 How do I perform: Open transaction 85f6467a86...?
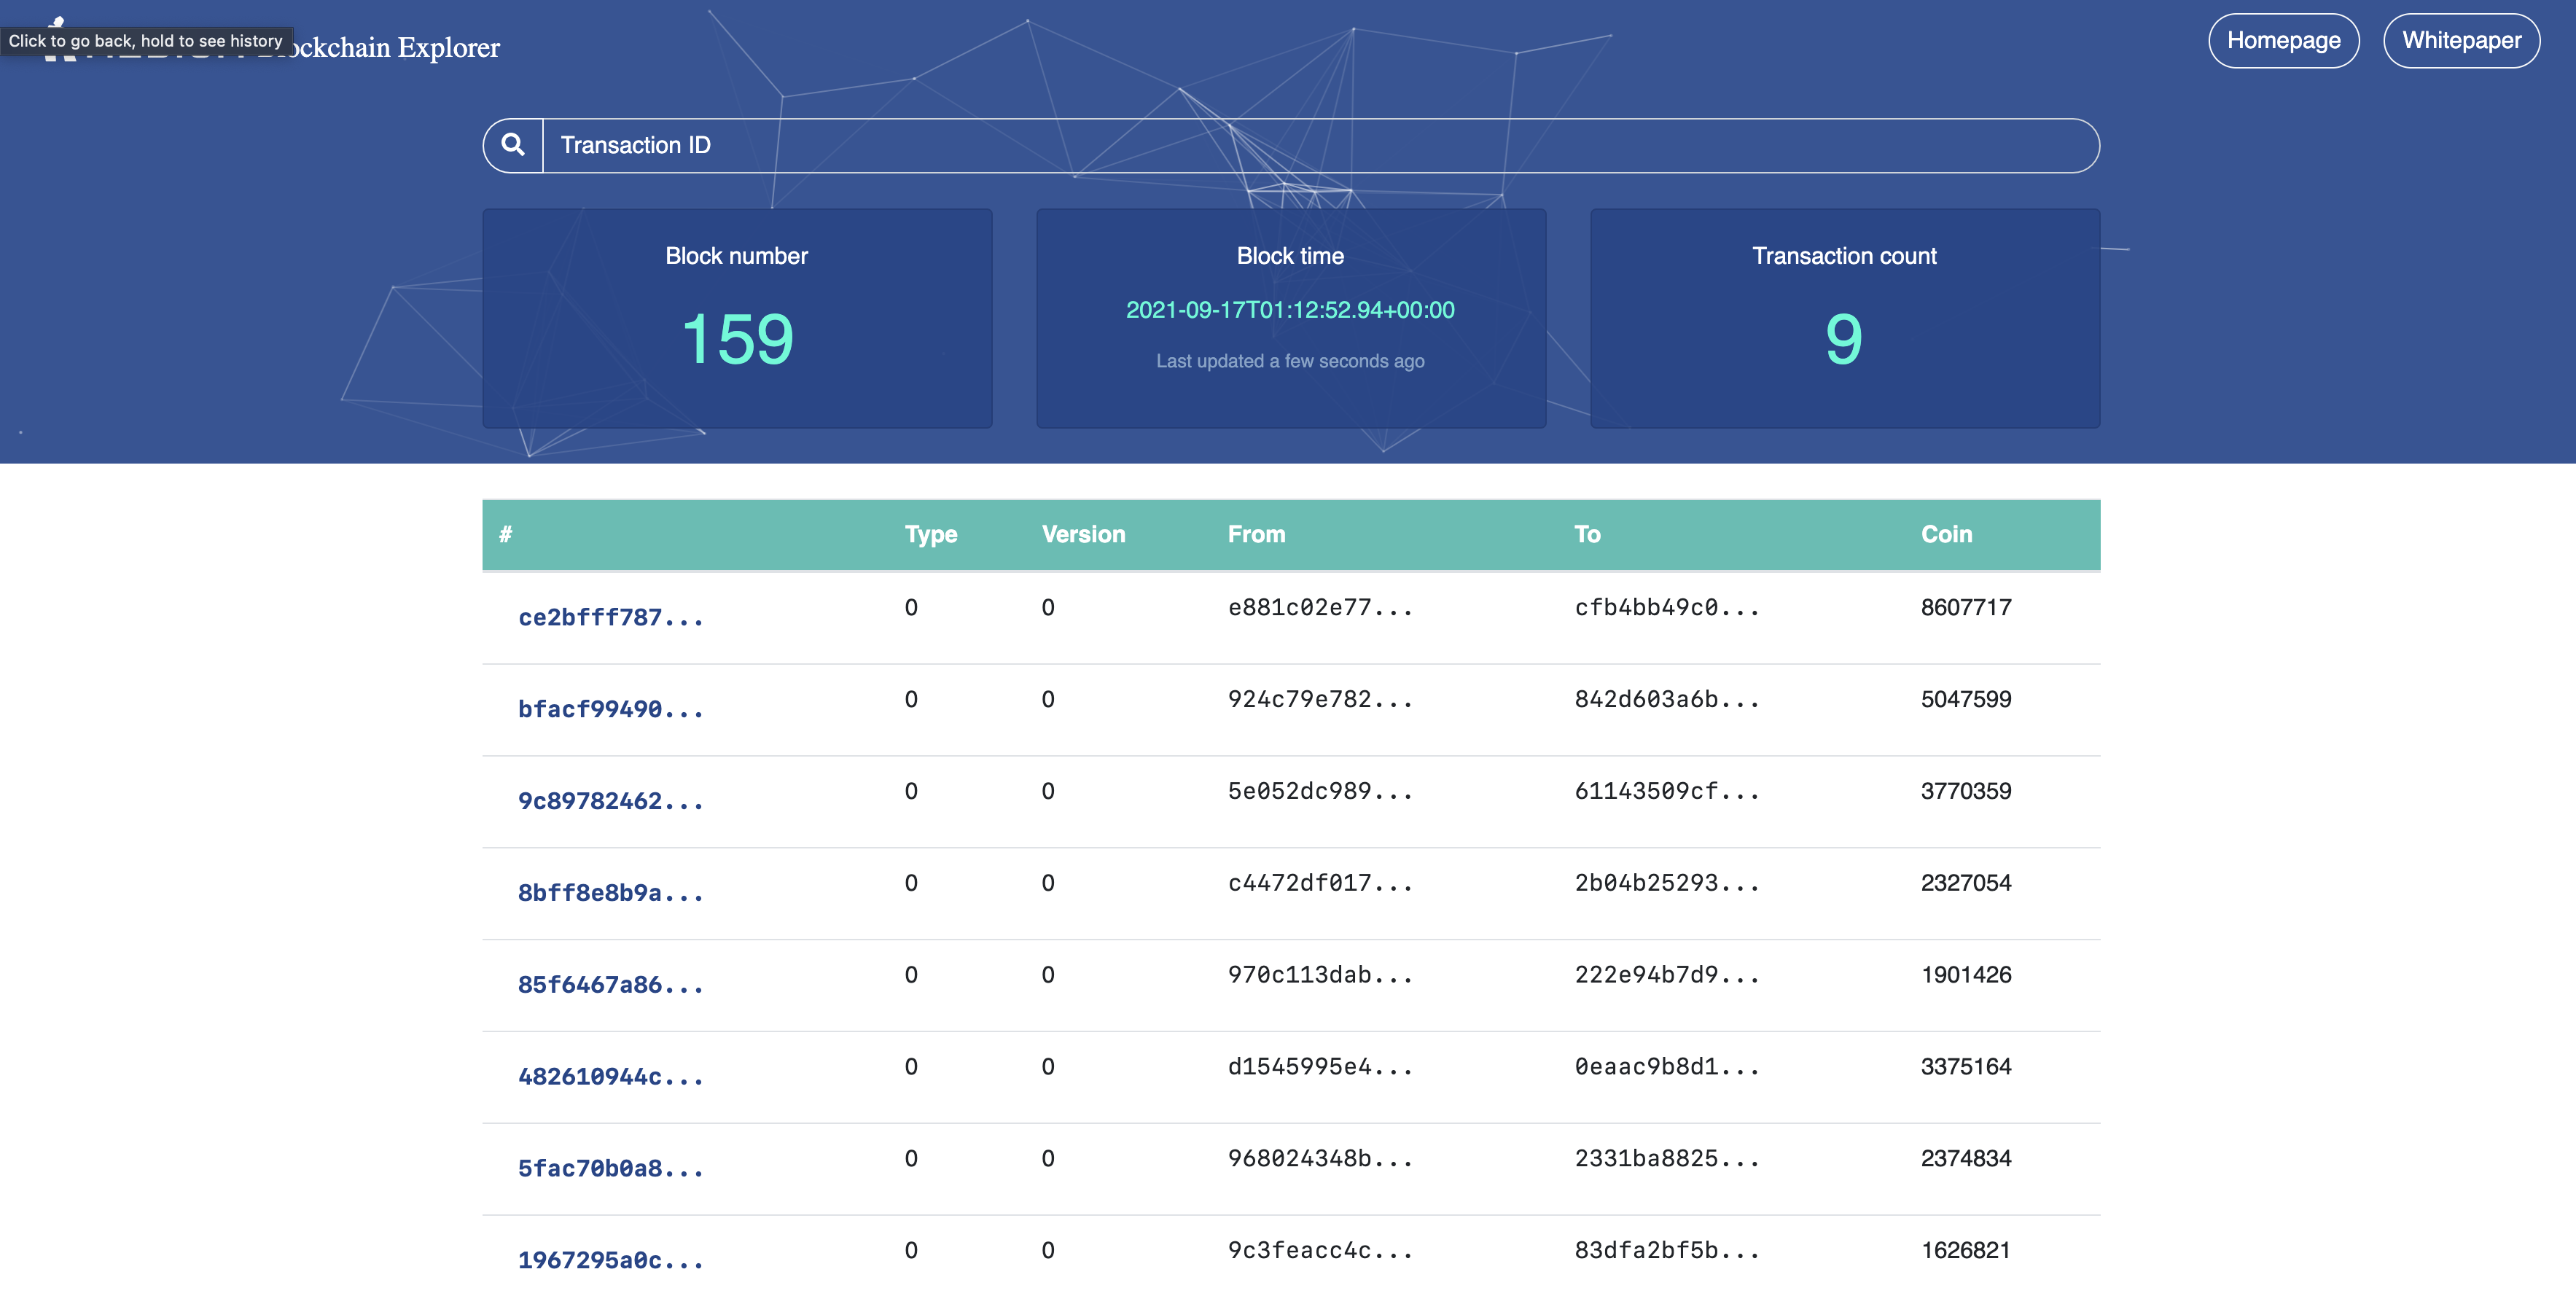610,985
